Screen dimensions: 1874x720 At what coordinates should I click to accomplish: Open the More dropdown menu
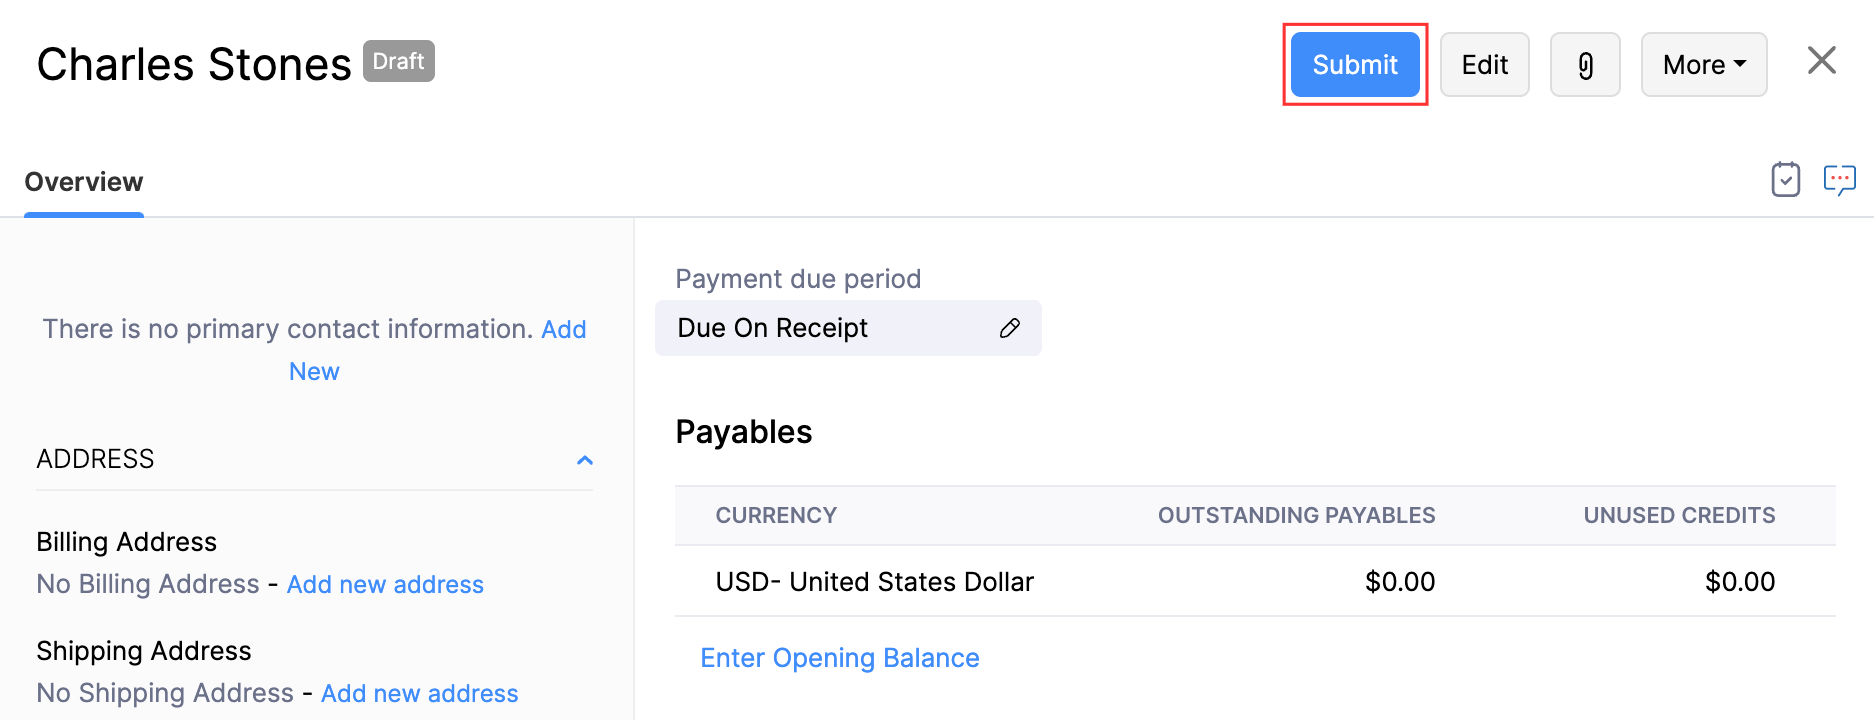1703,65
